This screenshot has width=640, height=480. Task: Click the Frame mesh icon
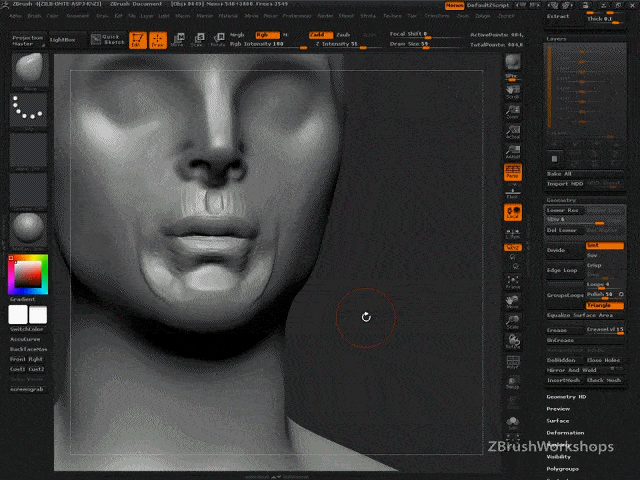[513, 282]
